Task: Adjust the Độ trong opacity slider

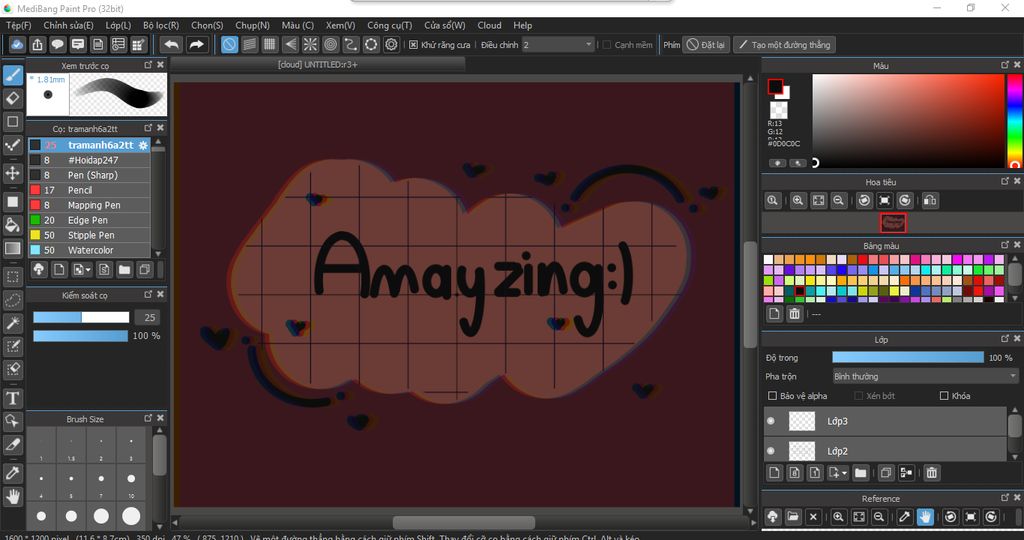Action: point(908,357)
